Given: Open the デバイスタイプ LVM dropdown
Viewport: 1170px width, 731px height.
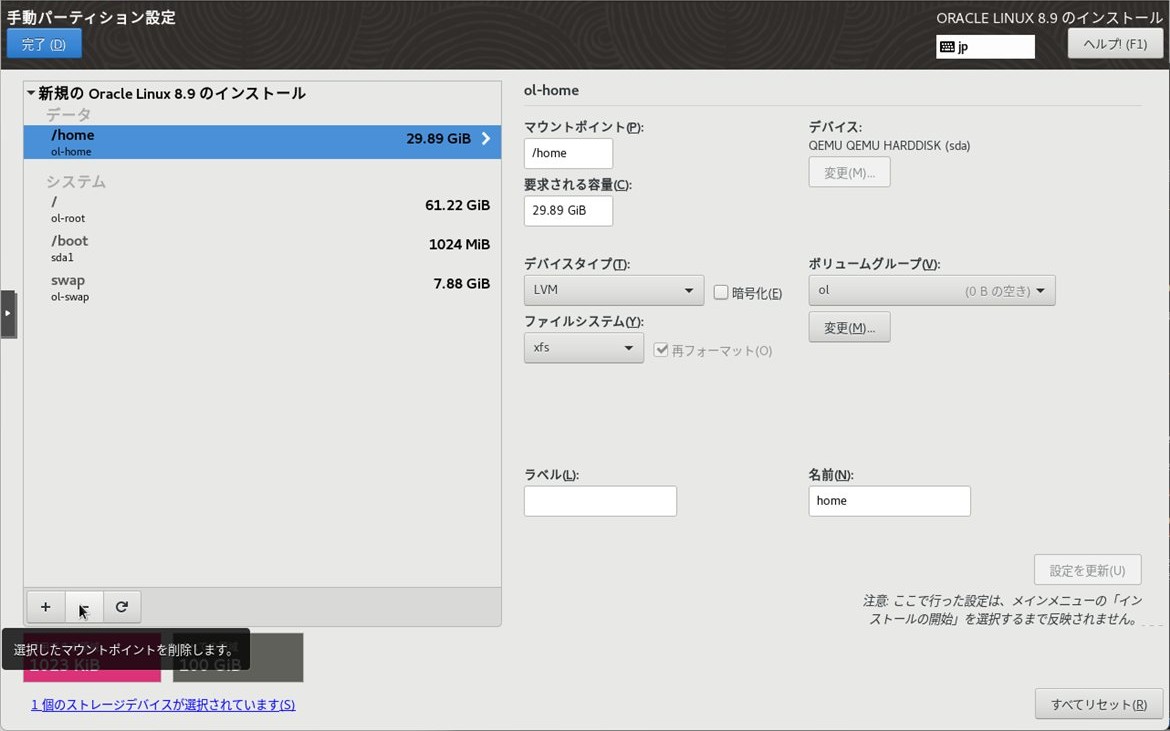Looking at the screenshot, I should click(613, 290).
